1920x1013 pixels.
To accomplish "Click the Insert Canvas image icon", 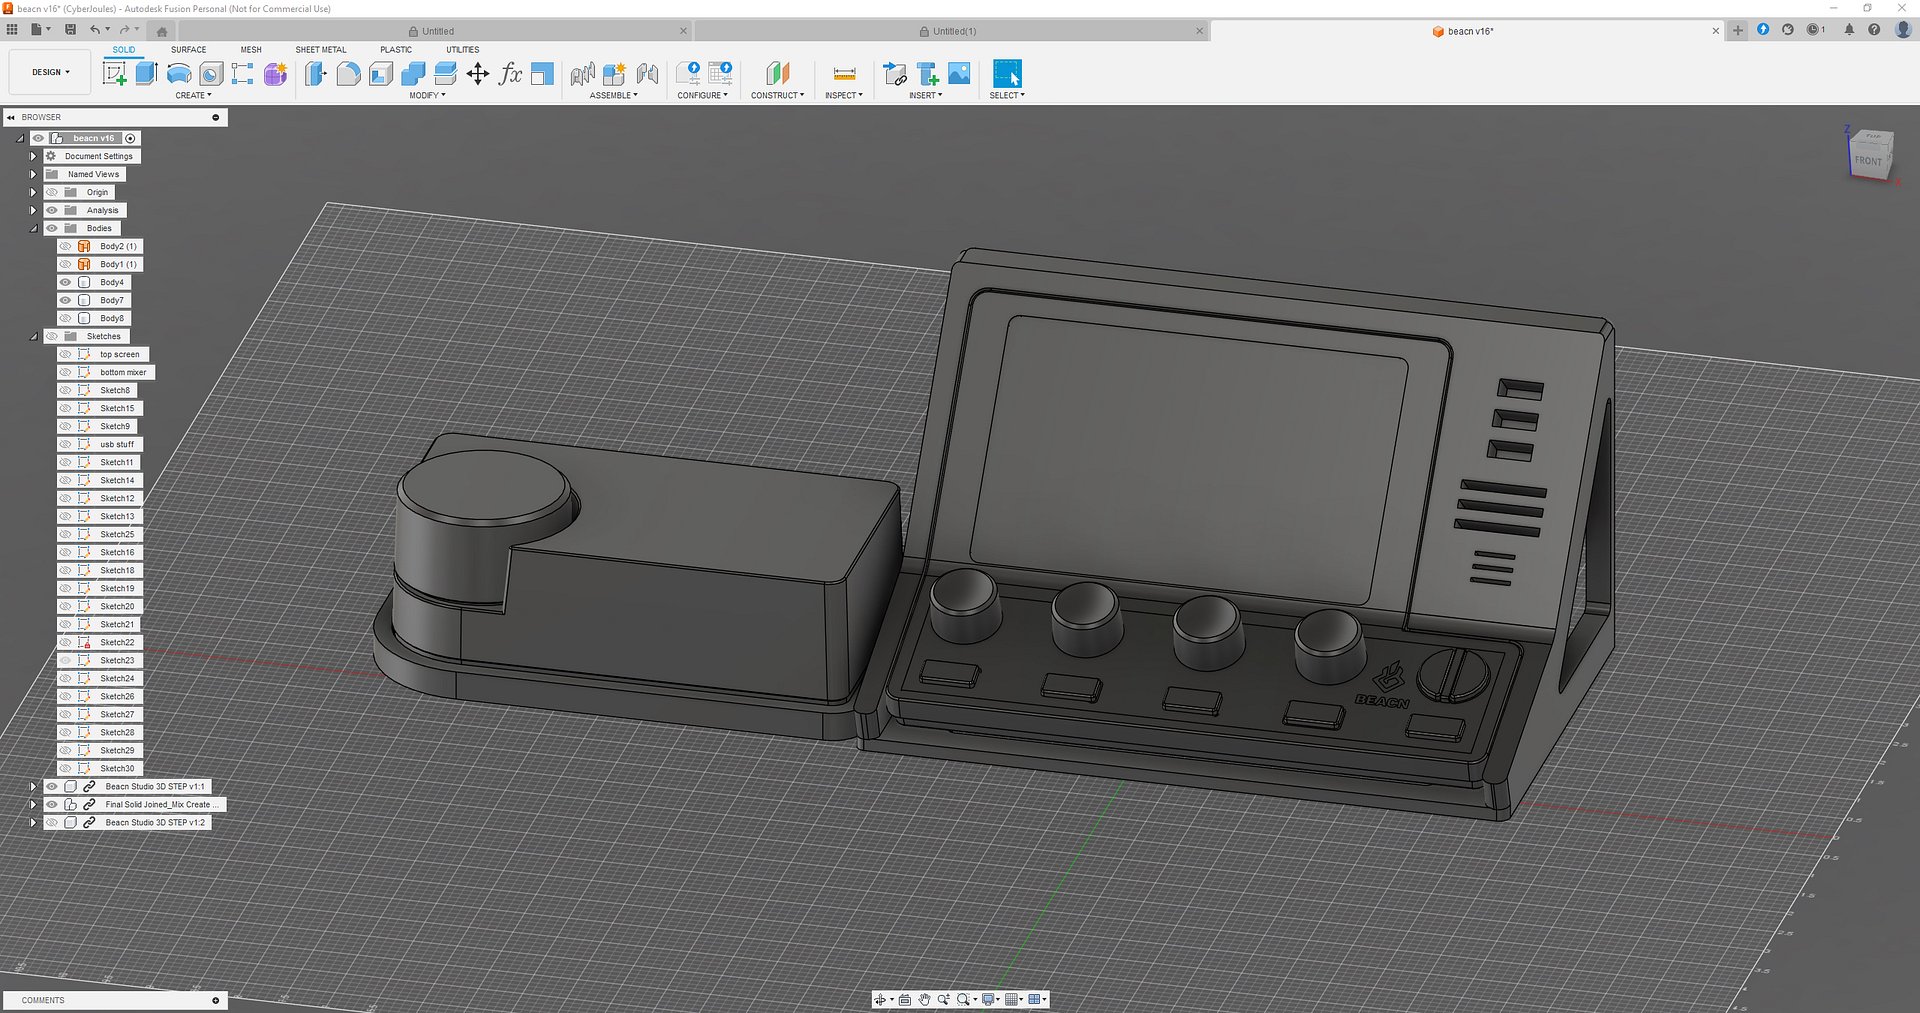I will pyautogui.click(x=959, y=73).
